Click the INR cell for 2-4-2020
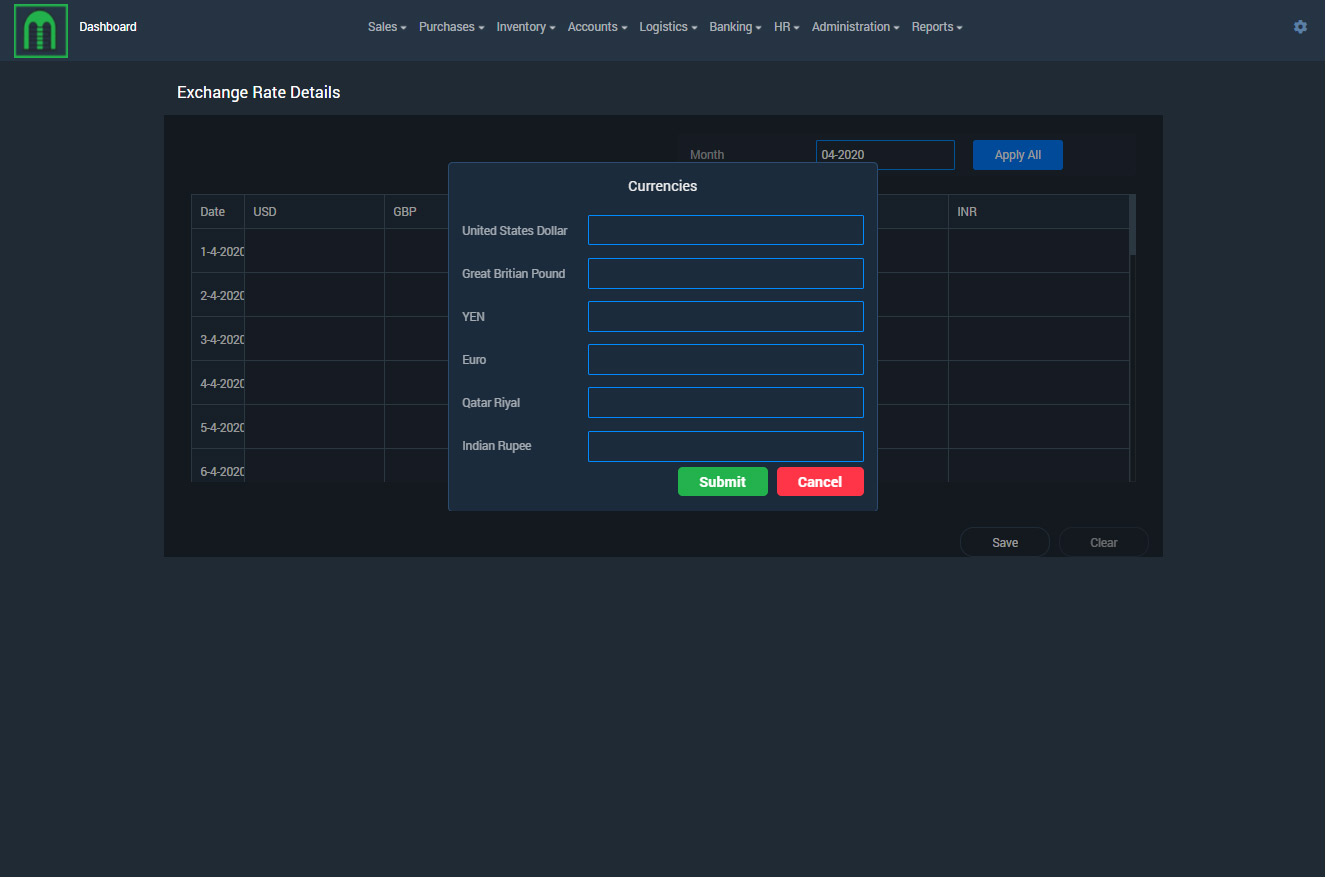 [x=1039, y=295]
